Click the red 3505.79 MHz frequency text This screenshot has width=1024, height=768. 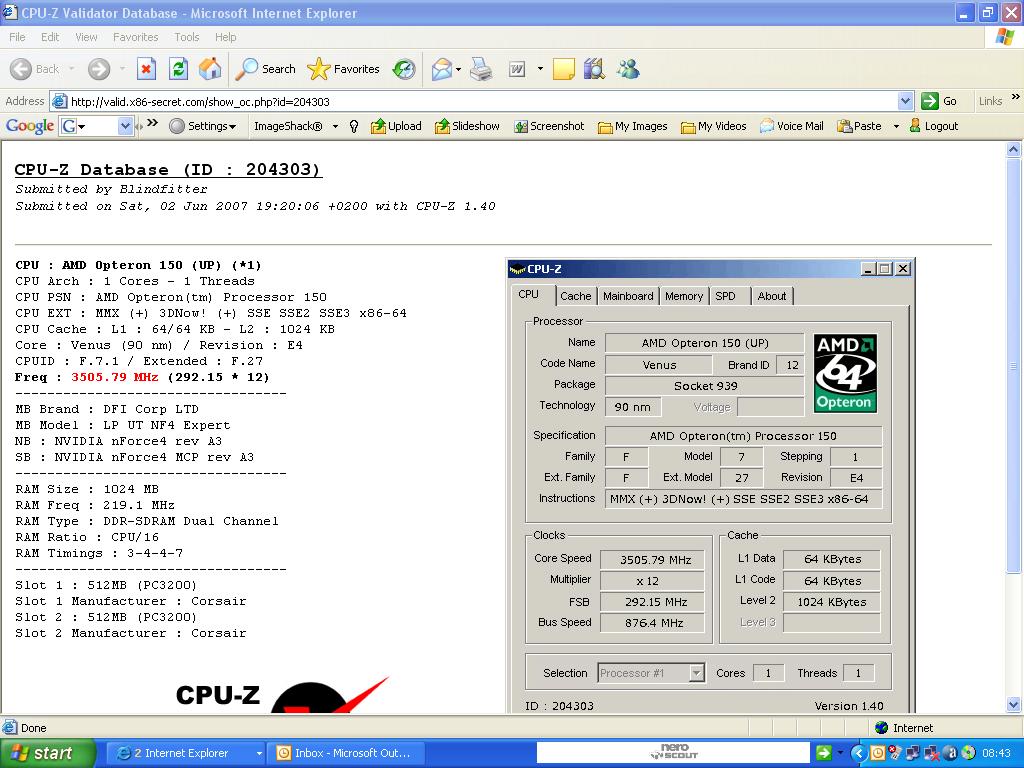(115, 377)
